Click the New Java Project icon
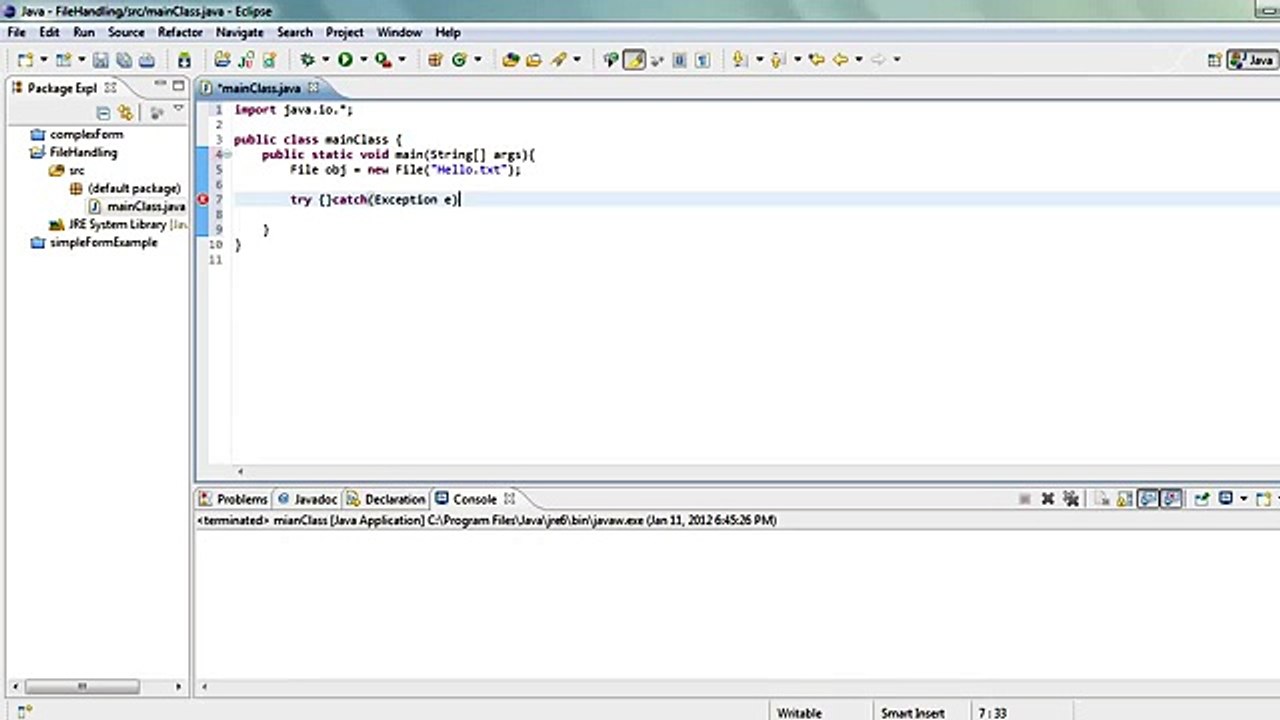The image size is (1280, 720). coord(222,60)
